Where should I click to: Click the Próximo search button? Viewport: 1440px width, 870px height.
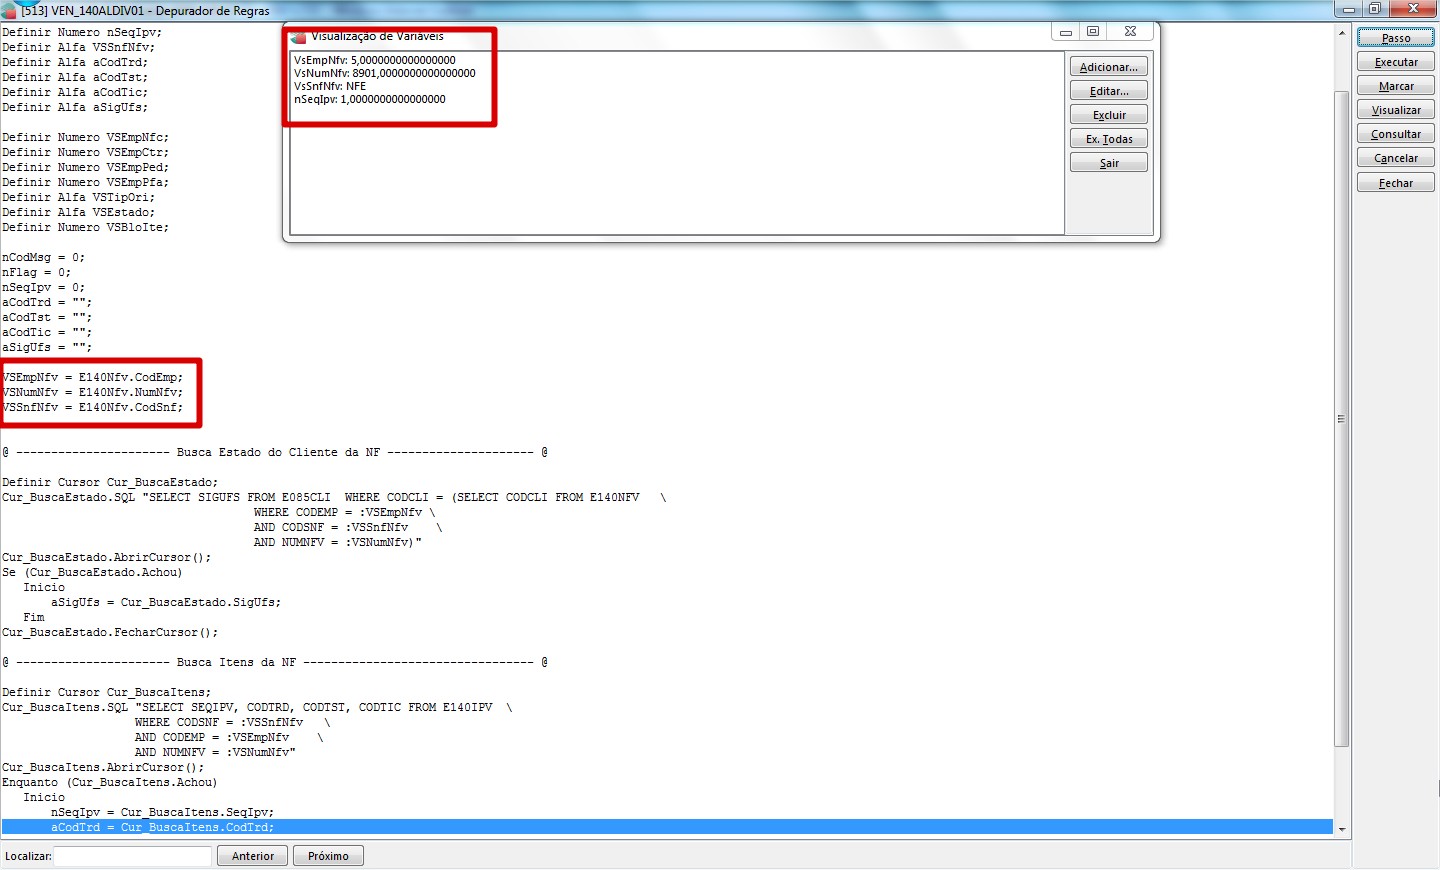pyautogui.click(x=328, y=856)
